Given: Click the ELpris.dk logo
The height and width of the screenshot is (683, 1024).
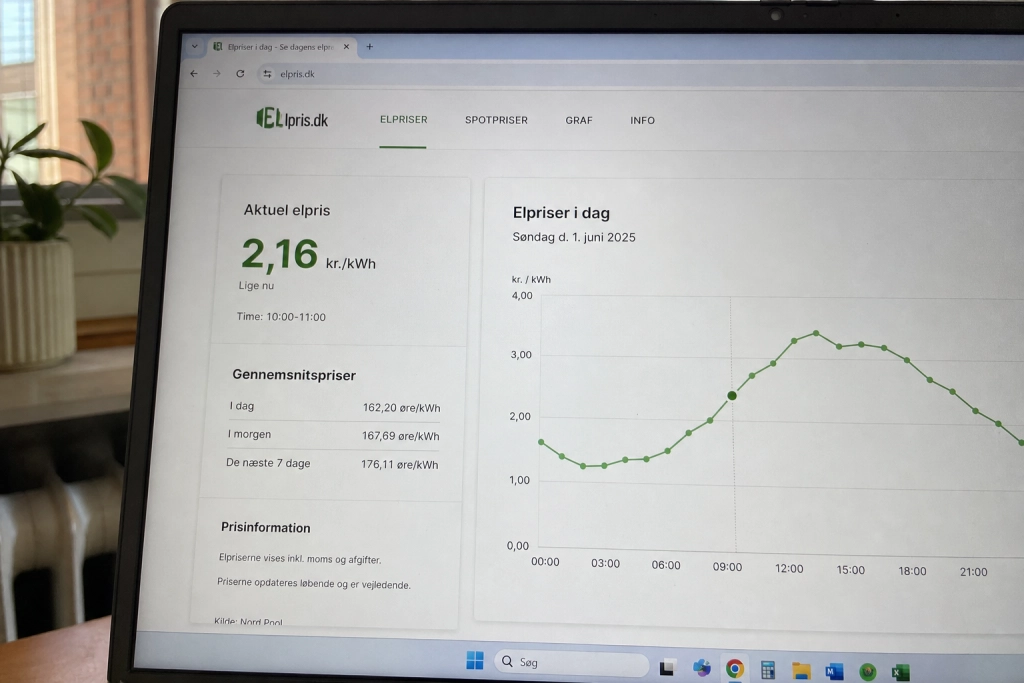Looking at the screenshot, I should click(292, 119).
